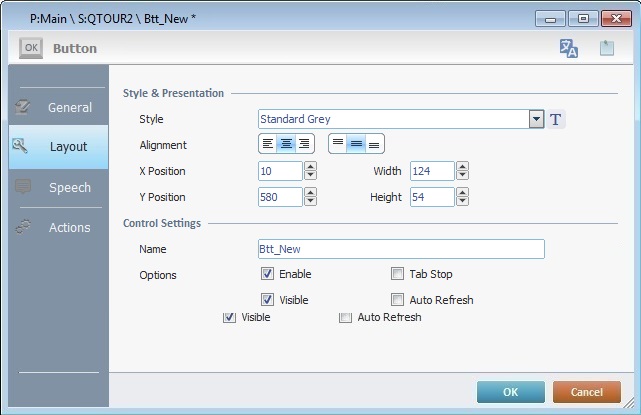Viewport: 641px width, 415px height.
Task: Enable the Tab Stop option
Action: (398, 274)
